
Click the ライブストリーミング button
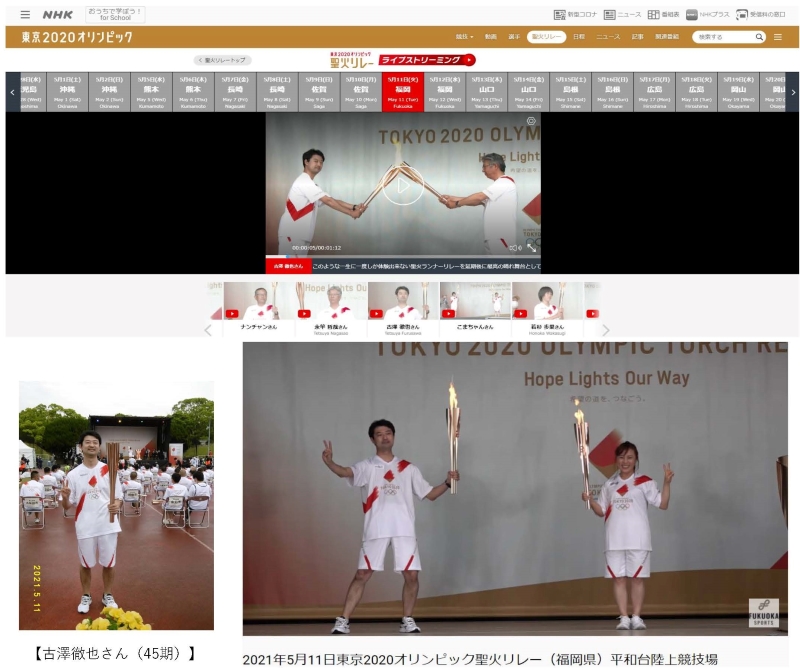[x=426, y=60]
